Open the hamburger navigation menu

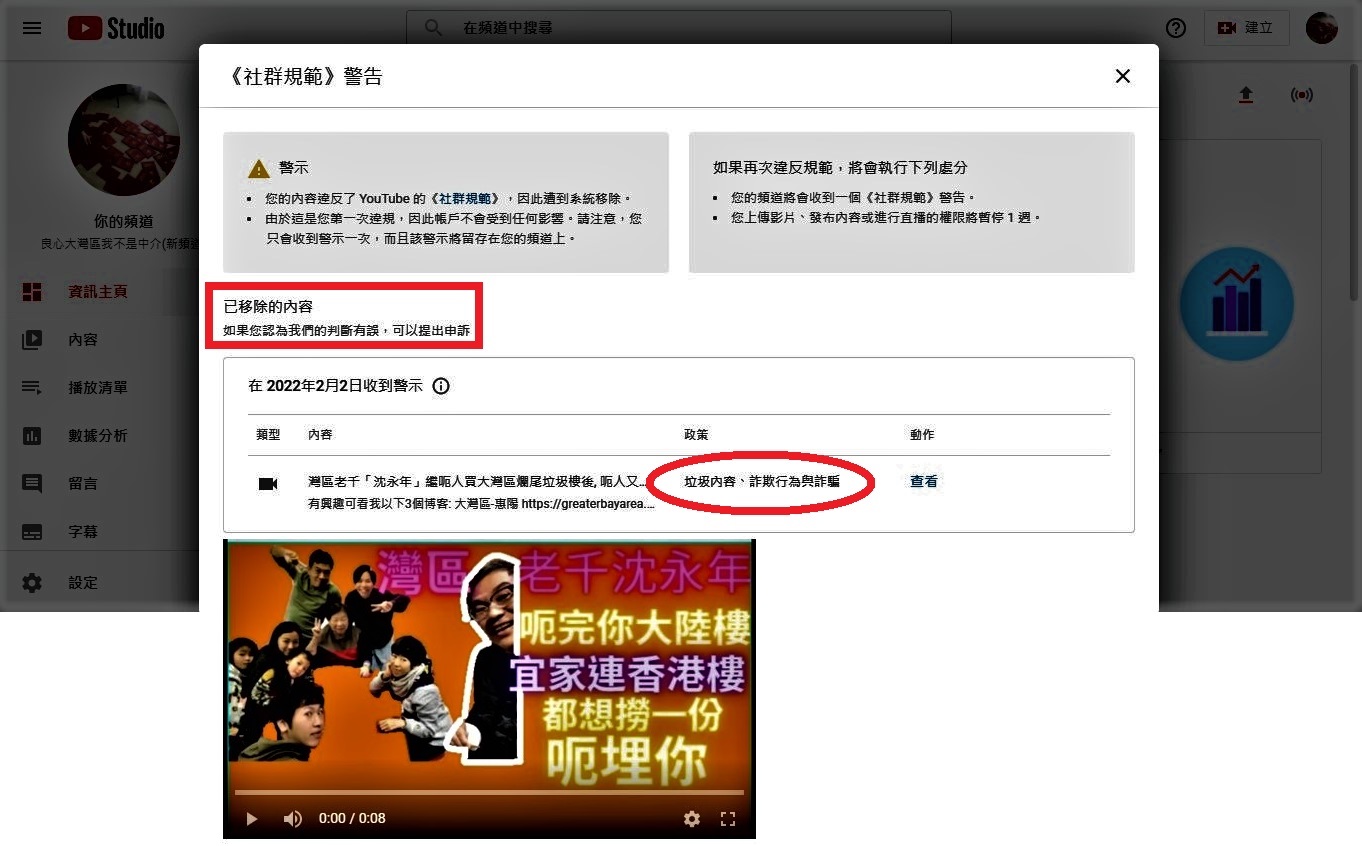32,28
